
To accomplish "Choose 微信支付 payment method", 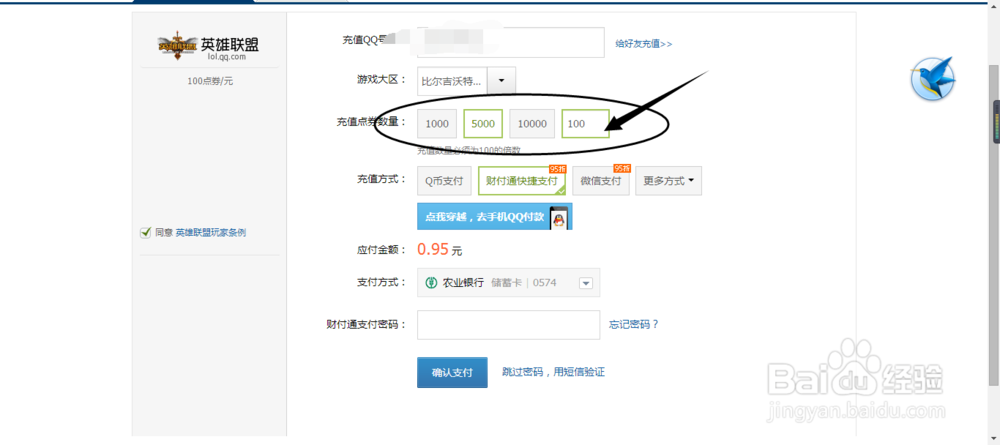I will pyautogui.click(x=601, y=181).
